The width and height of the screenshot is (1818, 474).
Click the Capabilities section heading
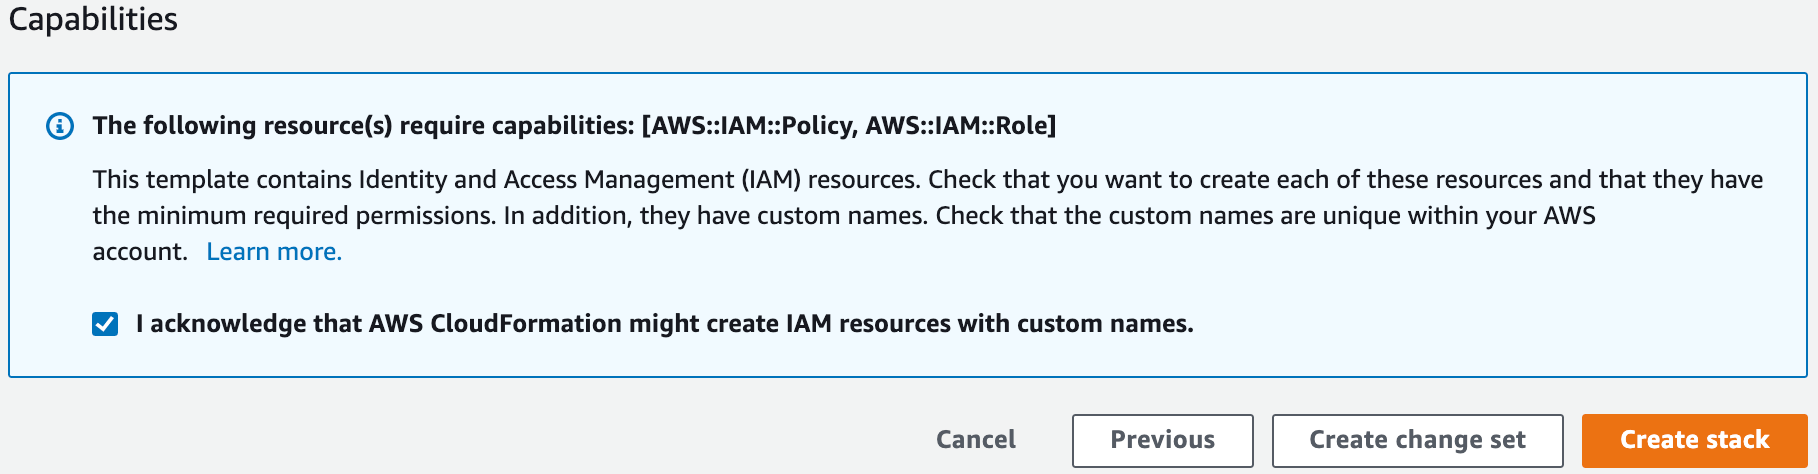pos(93,19)
